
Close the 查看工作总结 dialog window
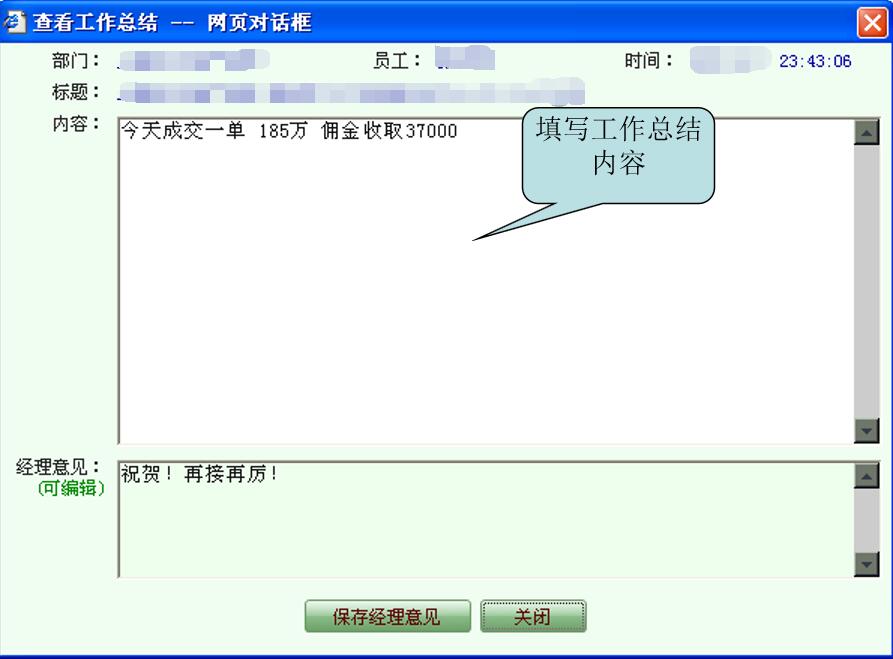[x=872, y=23]
